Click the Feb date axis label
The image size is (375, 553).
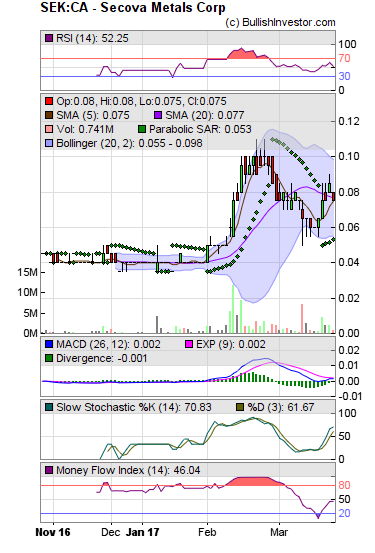[x=207, y=532]
